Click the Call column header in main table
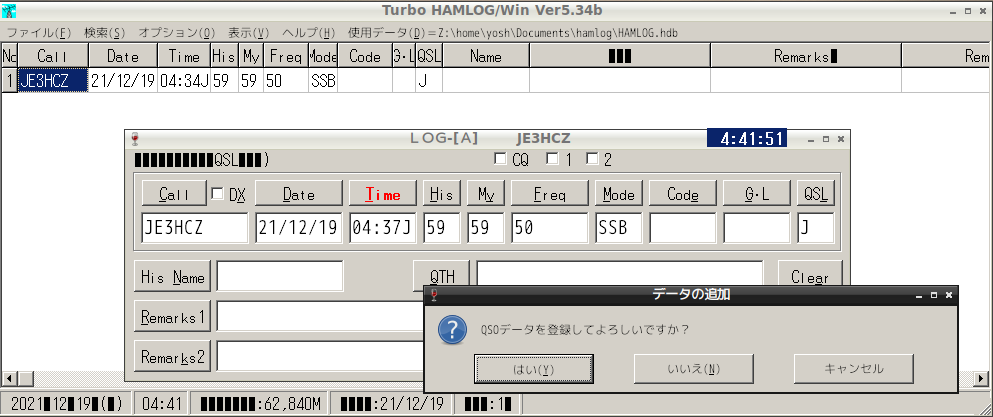 53,56
